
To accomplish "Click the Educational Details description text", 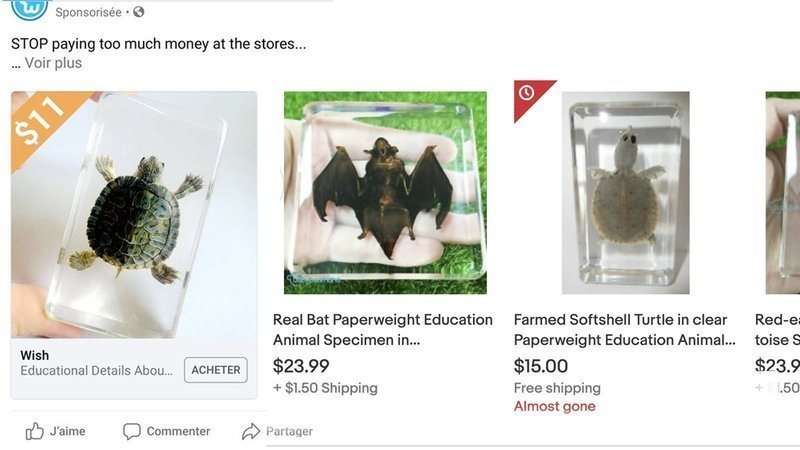I will [x=96, y=371].
